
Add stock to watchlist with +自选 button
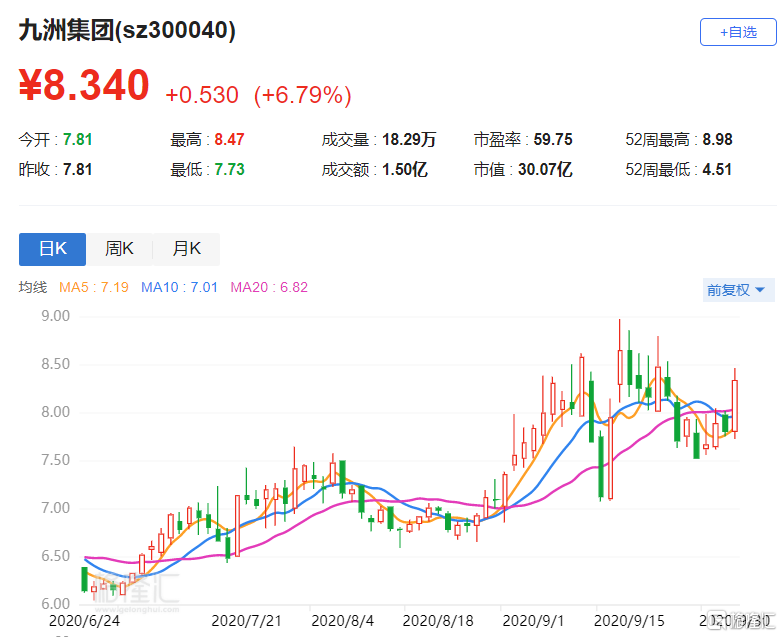coord(738,32)
